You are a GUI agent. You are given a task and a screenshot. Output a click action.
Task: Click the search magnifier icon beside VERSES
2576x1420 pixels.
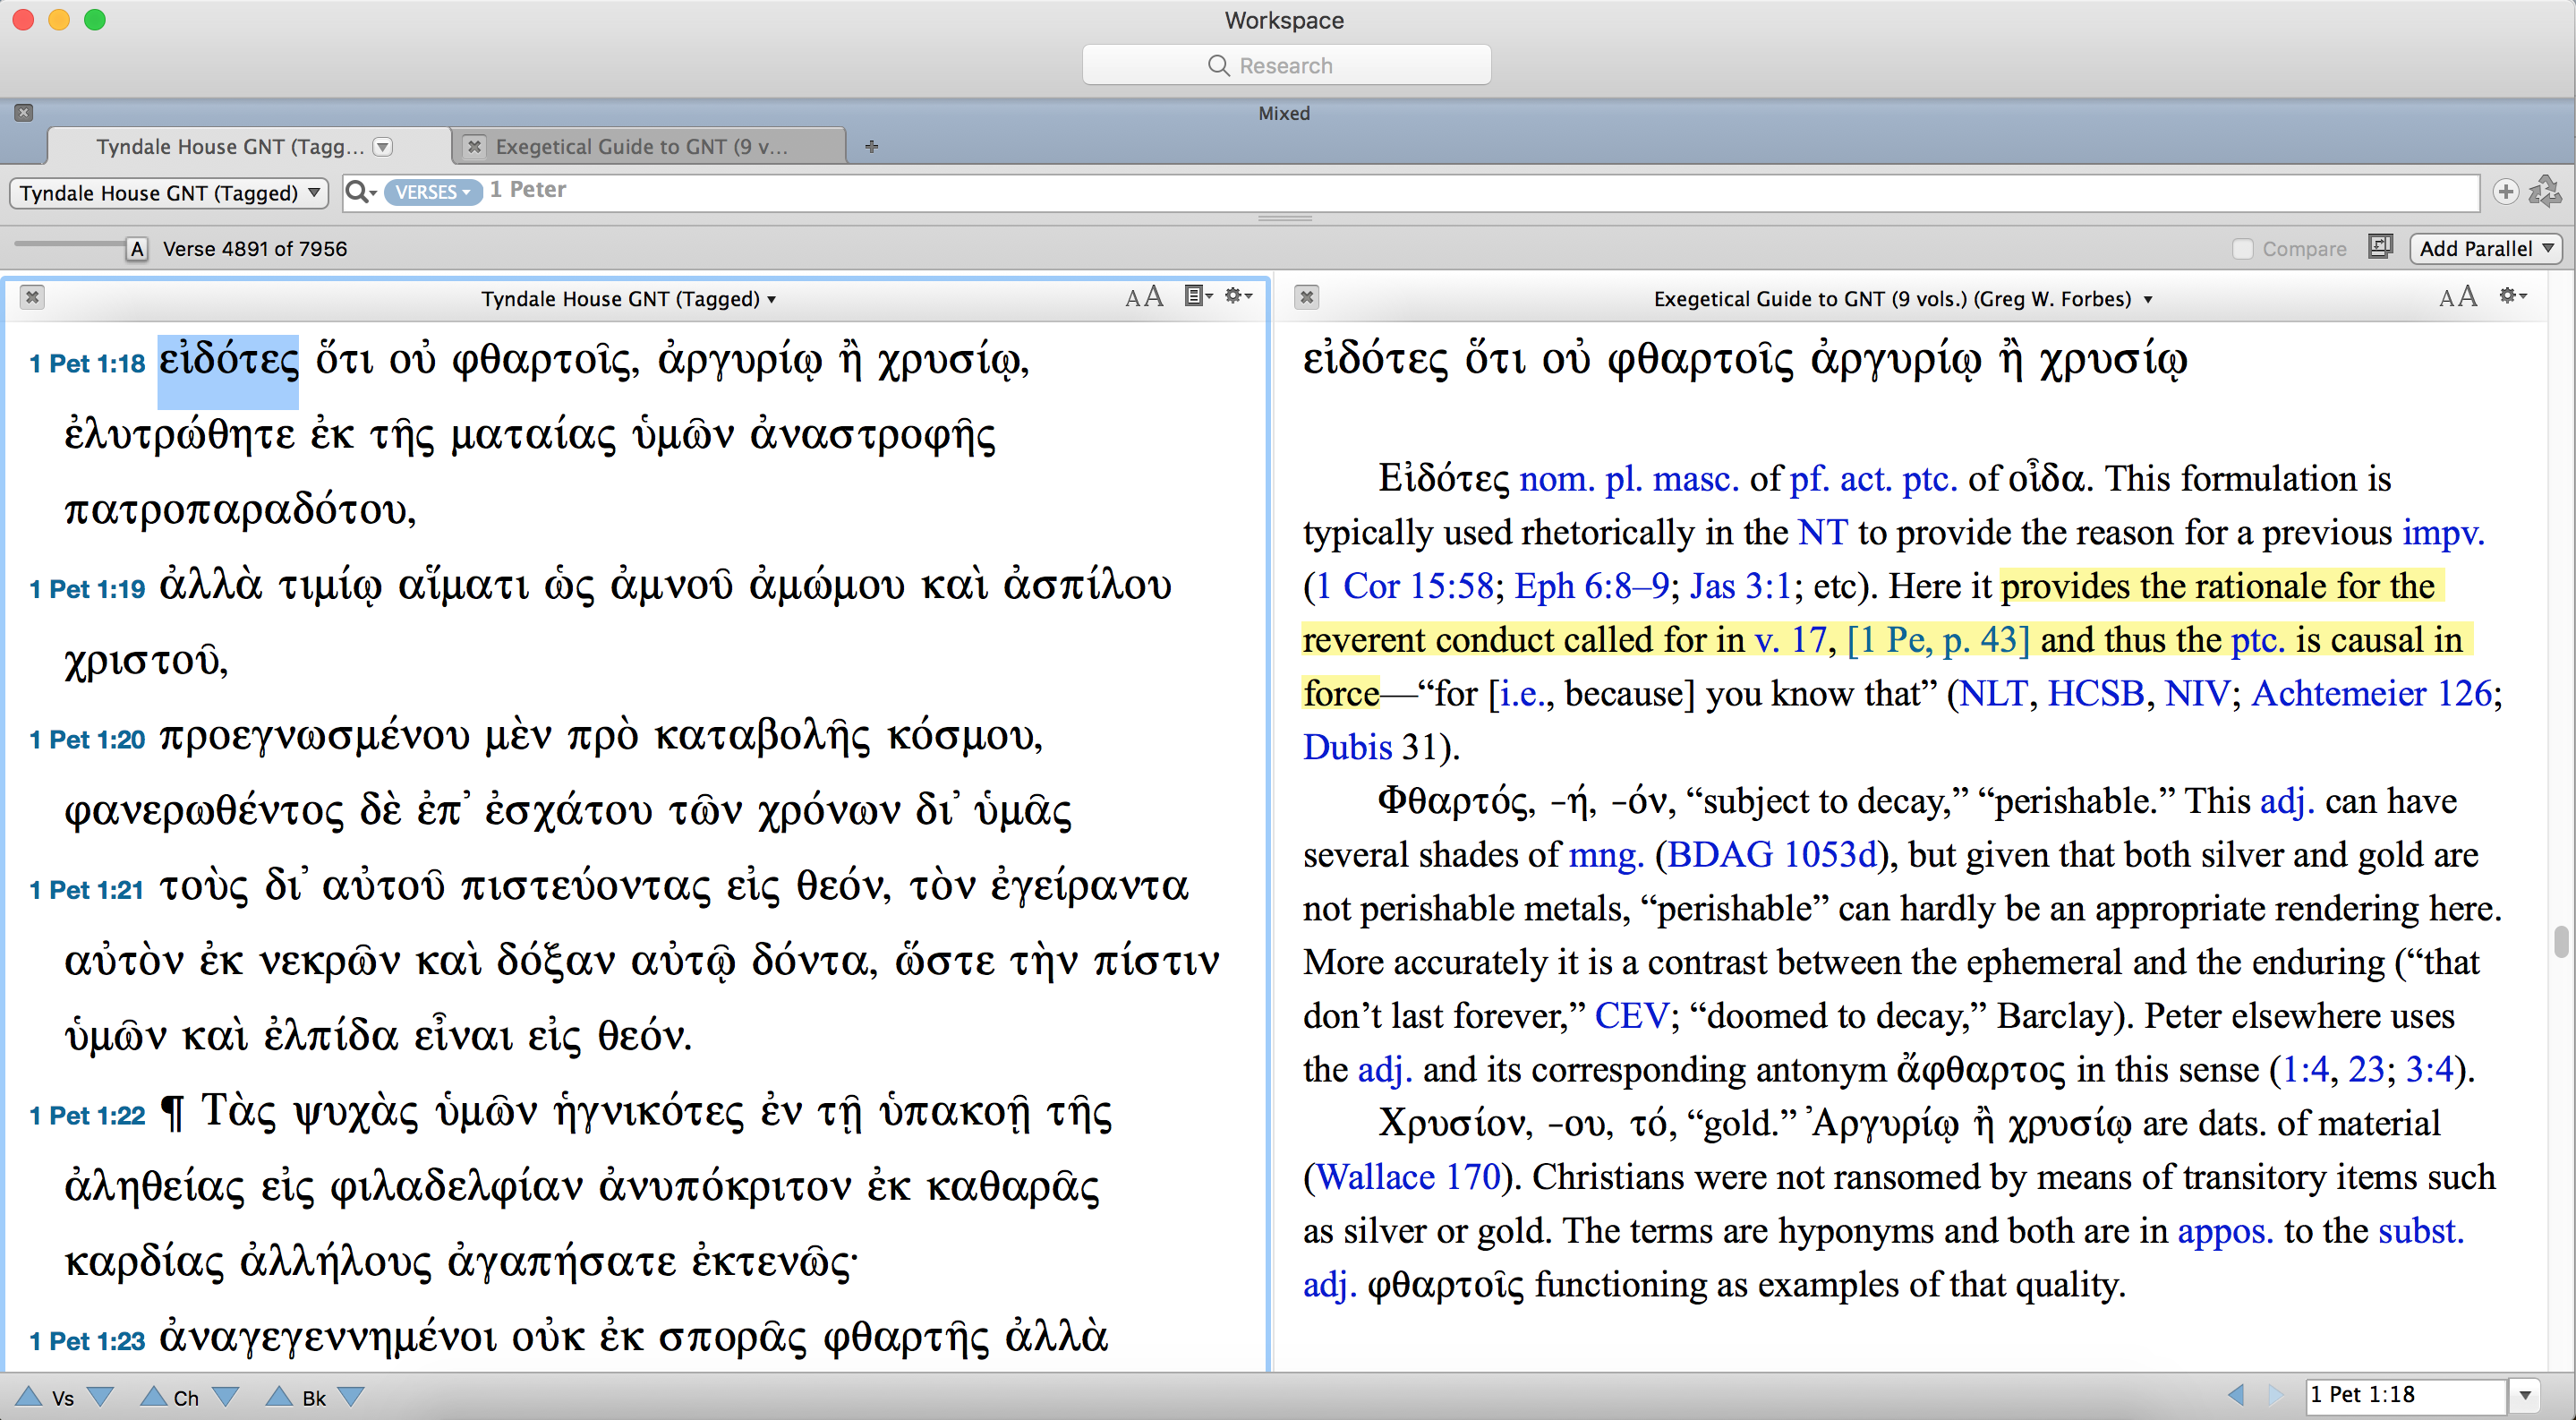pos(357,191)
